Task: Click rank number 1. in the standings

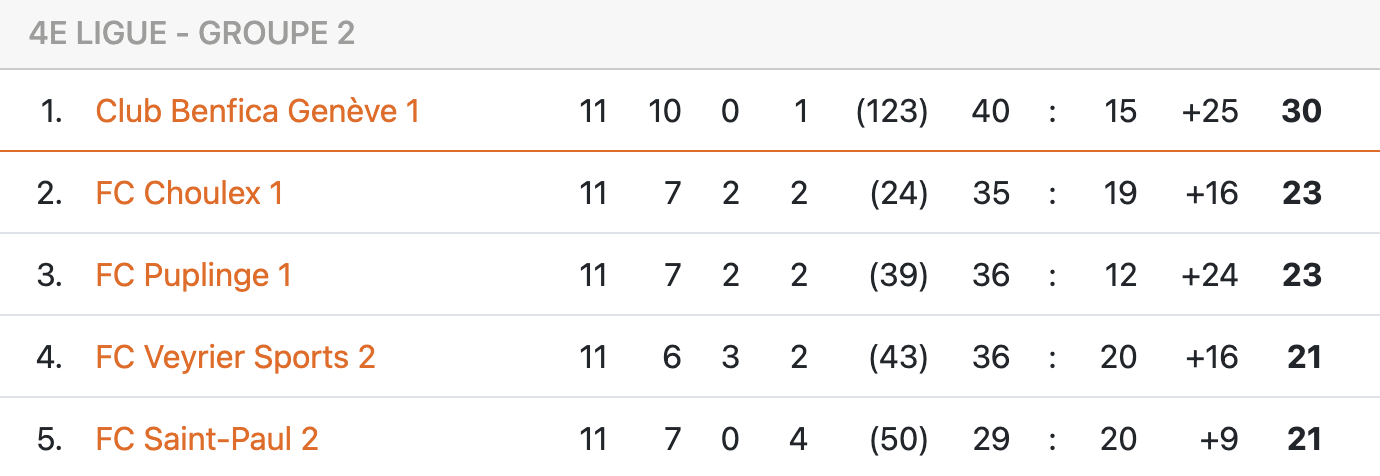Action: [52, 111]
